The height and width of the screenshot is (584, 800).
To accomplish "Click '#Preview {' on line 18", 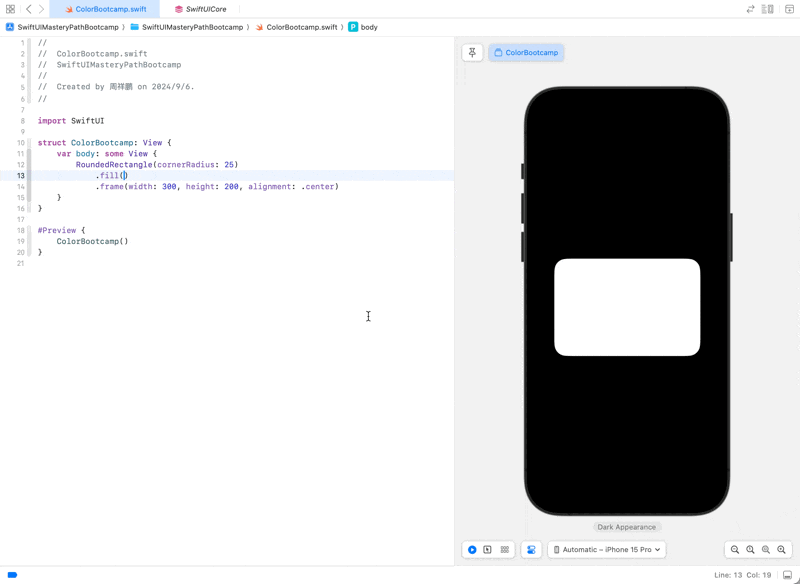I will [x=61, y=231].
